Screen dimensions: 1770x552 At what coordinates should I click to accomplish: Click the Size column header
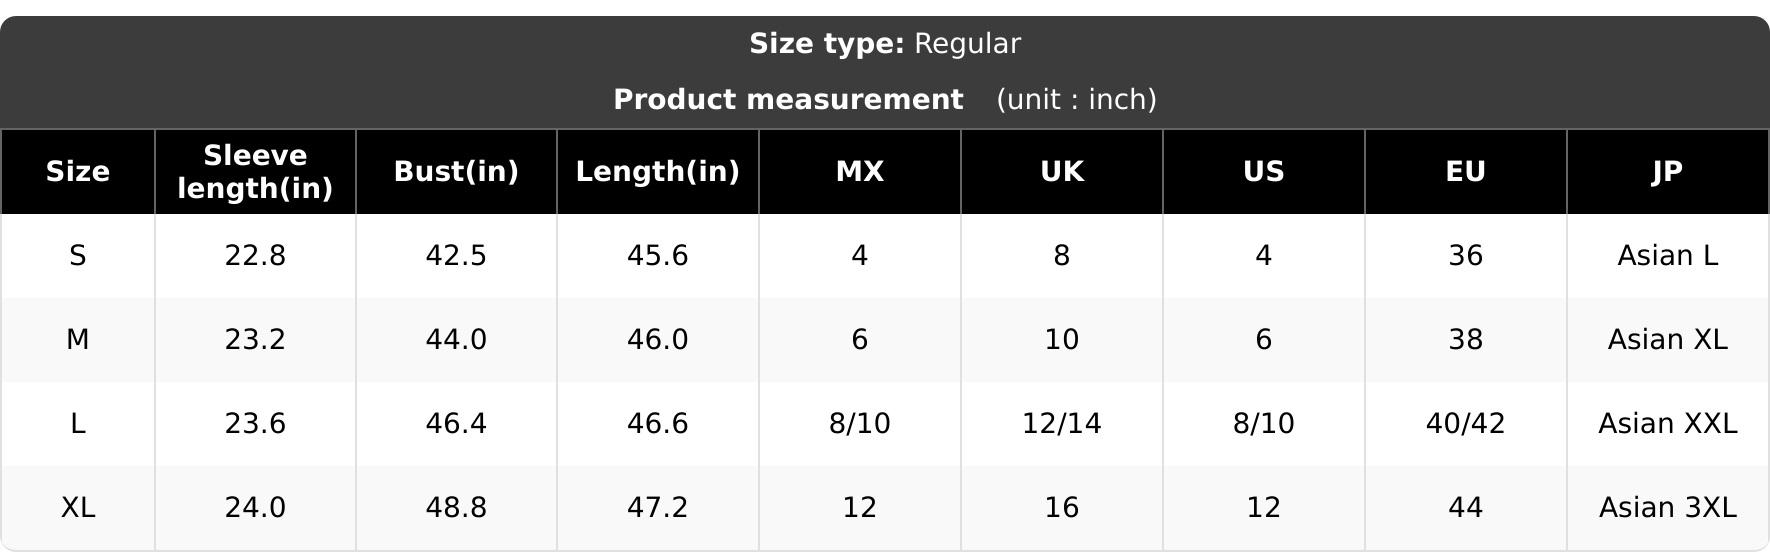[x=78, y=172]
